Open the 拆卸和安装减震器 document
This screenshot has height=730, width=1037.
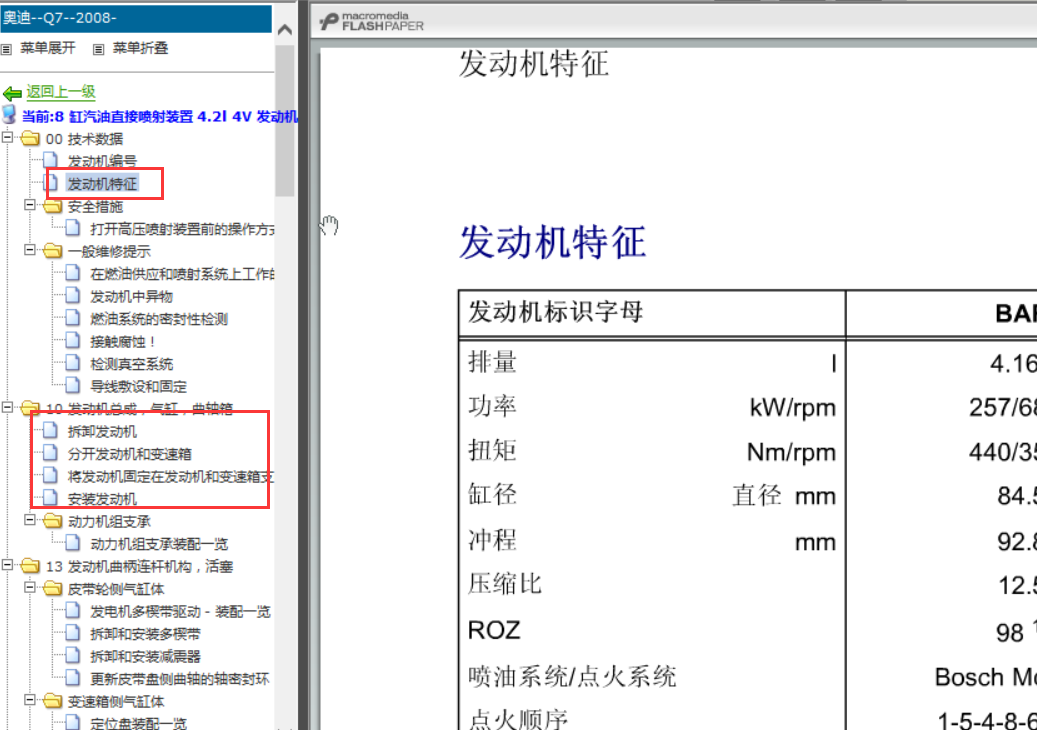145,656
